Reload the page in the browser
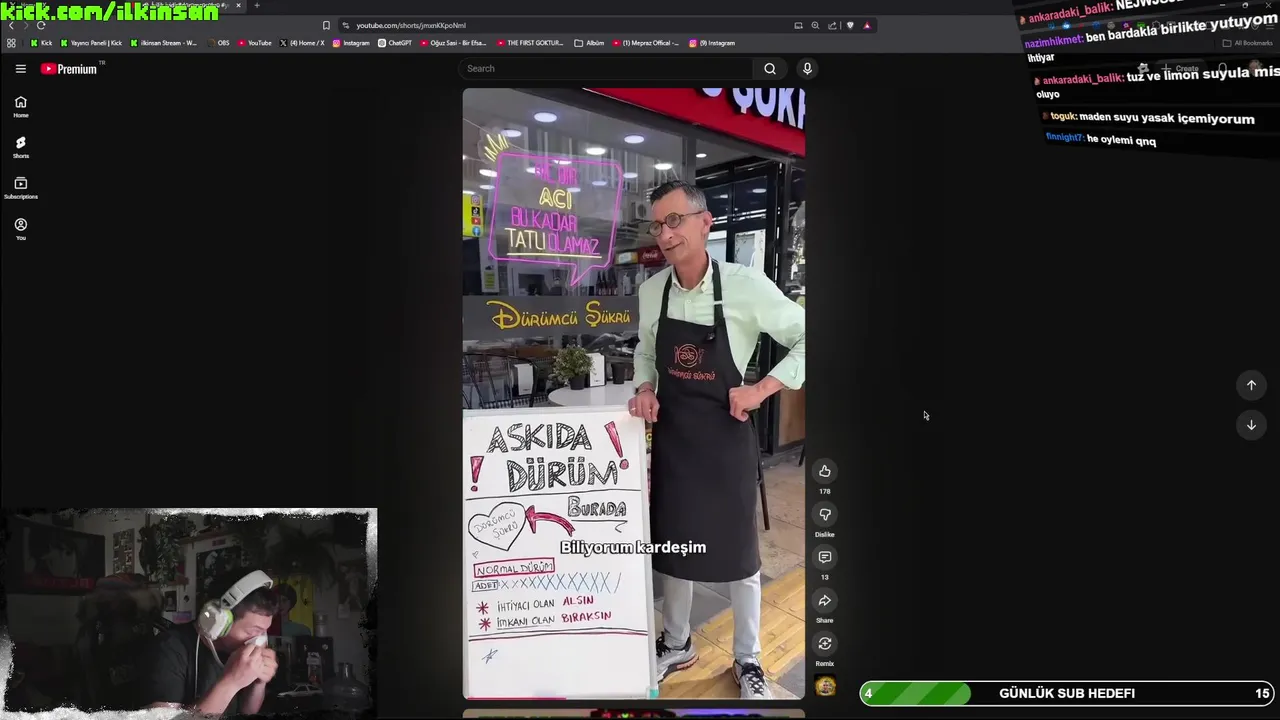This screenshot has height=720, width=1280. [41, 25]
